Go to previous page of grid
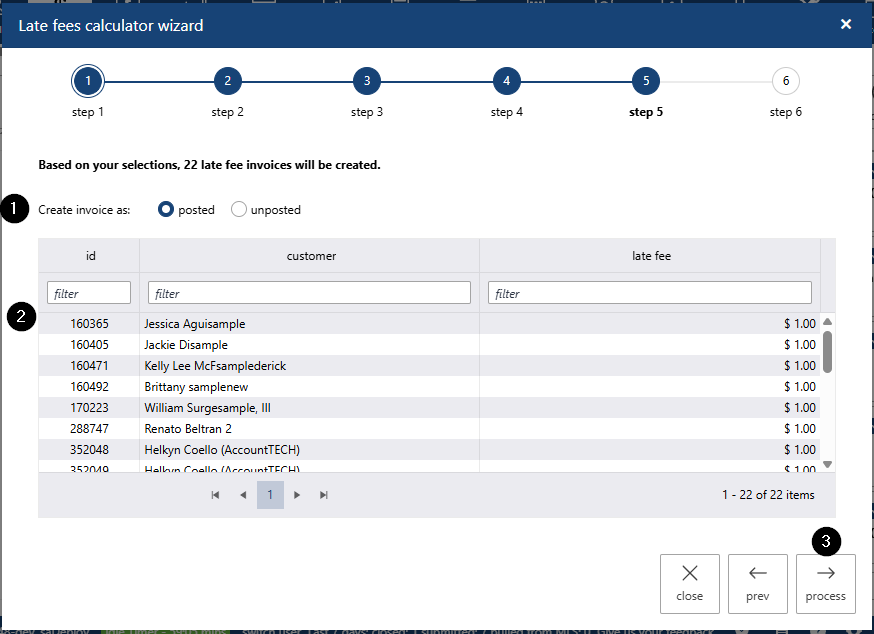Viewport: 874px width, 634px height. coord(243,495)
